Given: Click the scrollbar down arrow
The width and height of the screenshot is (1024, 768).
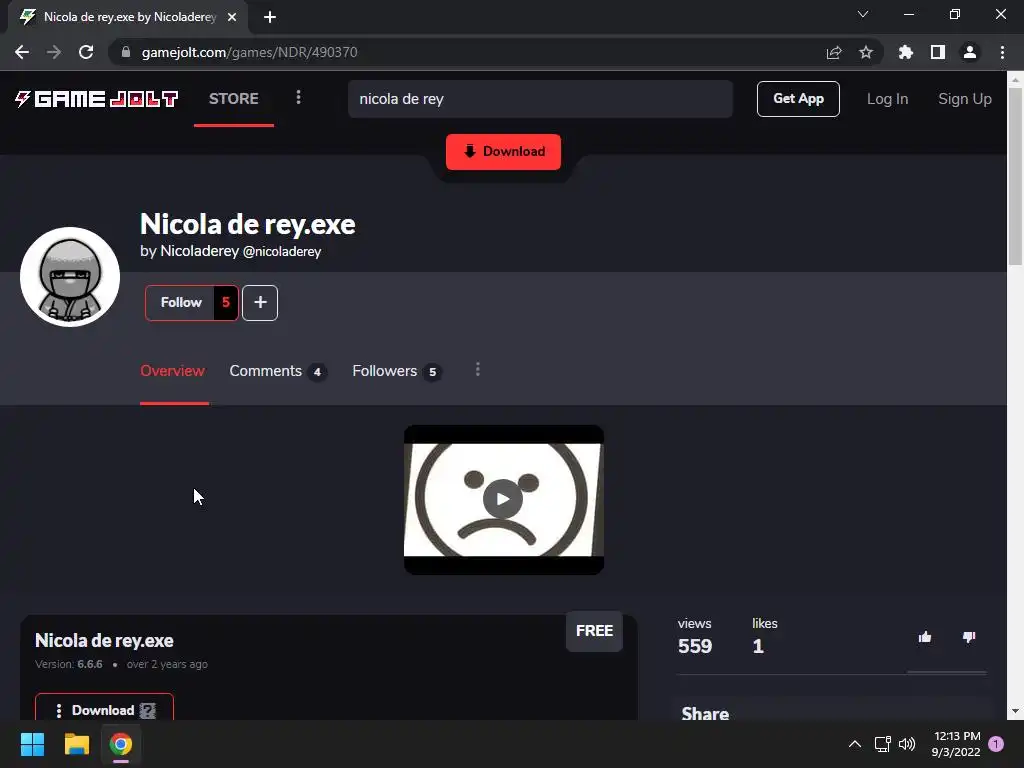Looking at the screenshot, I should point(1015,711).
